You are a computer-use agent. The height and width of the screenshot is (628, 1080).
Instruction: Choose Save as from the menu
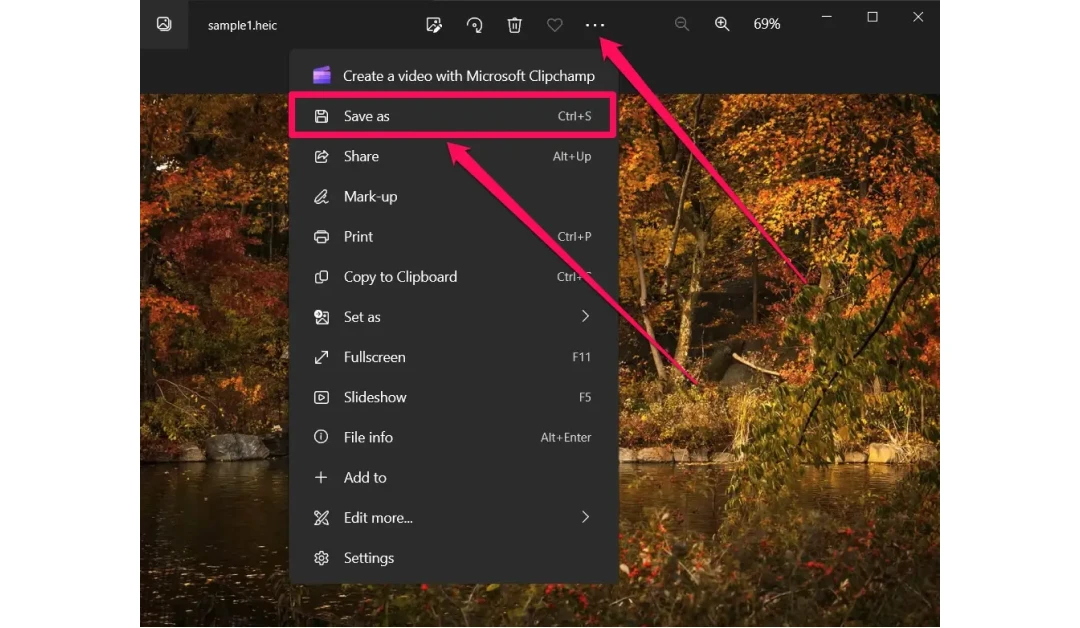click(365, 116)
